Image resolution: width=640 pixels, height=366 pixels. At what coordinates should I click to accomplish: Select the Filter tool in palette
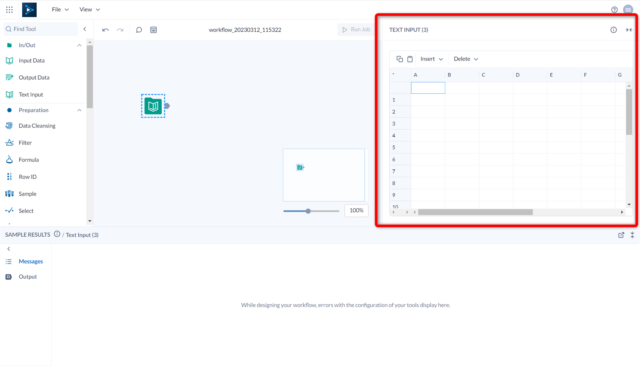[x=24, y=142]
